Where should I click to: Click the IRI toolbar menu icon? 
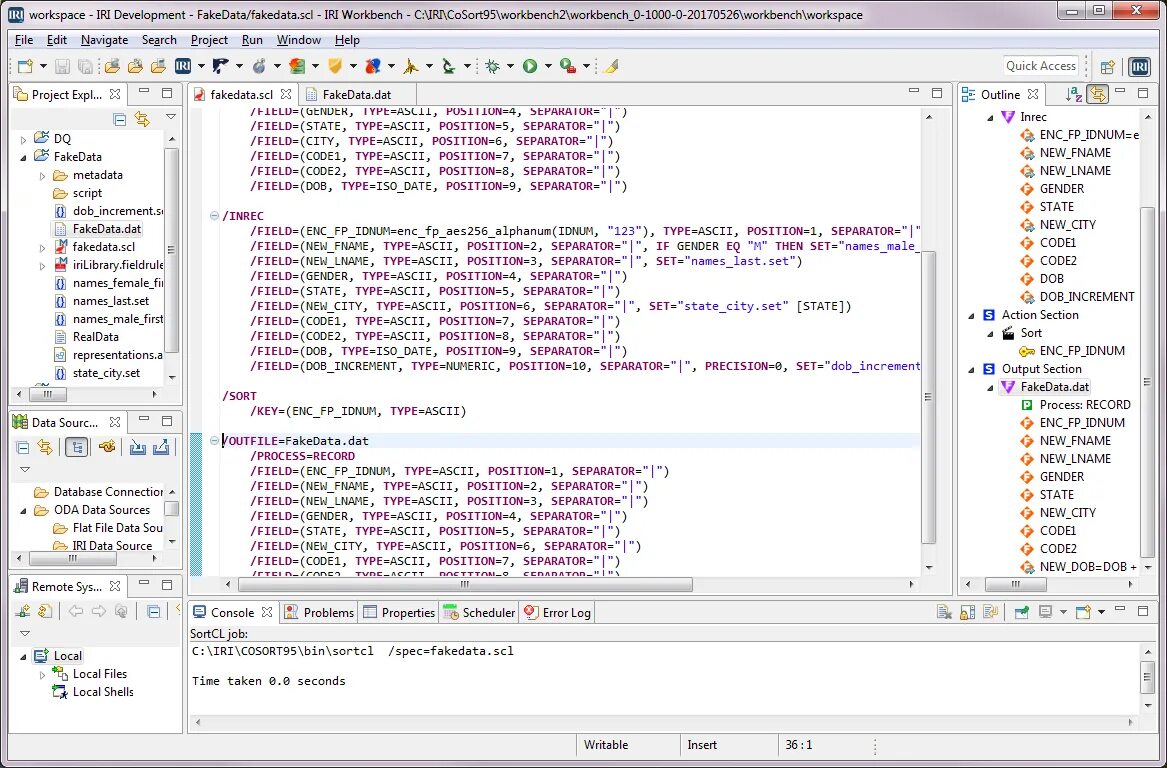tap(183, 66)
